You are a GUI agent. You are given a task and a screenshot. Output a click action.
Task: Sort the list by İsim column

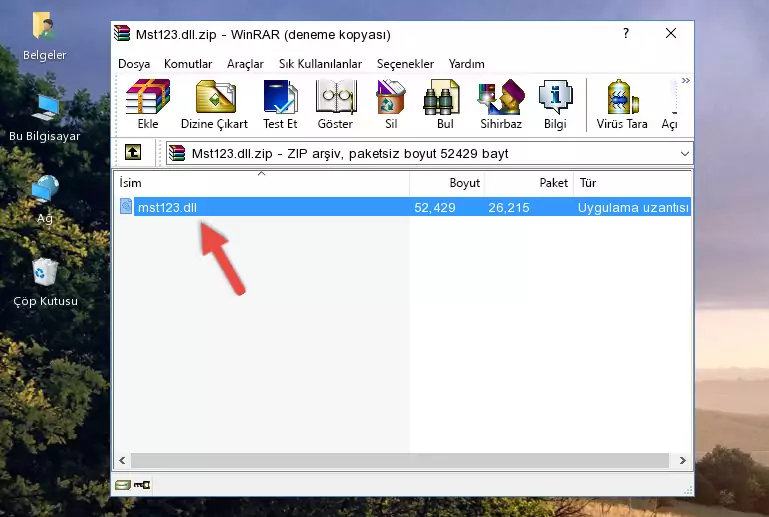point(262,183)
